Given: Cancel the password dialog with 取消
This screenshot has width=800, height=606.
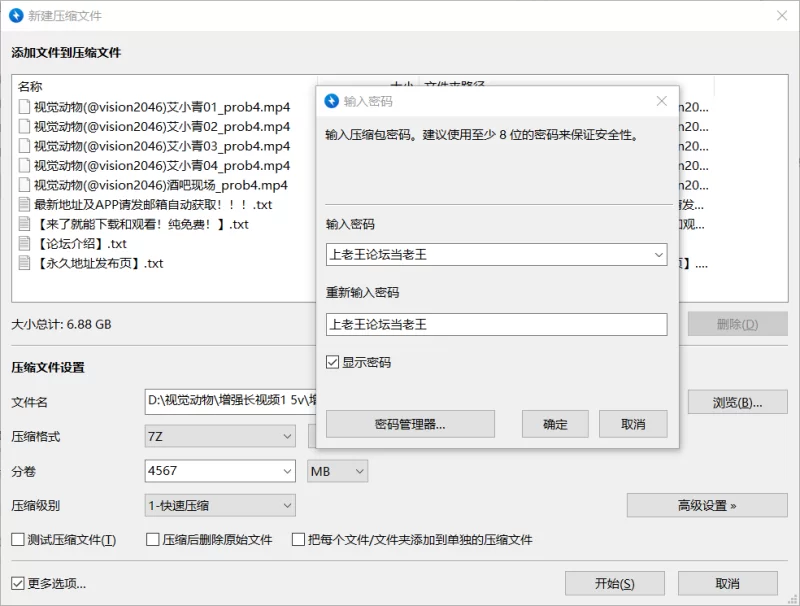Looking at the screenshot, I should 633,424.
